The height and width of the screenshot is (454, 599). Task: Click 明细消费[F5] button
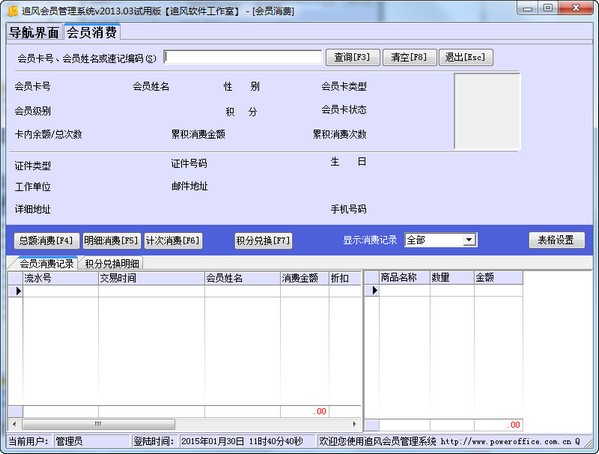(112, 240)
